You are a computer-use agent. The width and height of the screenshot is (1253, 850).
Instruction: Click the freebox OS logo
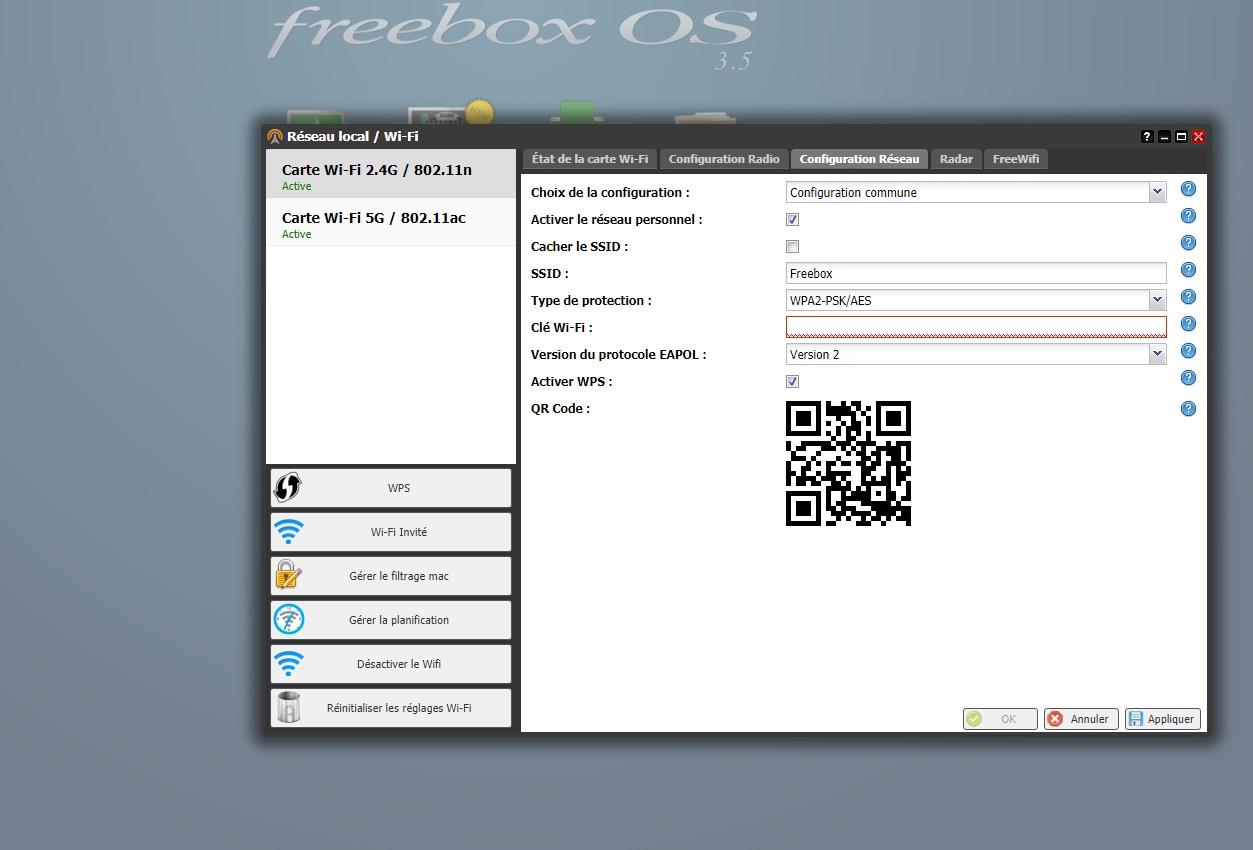[511, 35]
